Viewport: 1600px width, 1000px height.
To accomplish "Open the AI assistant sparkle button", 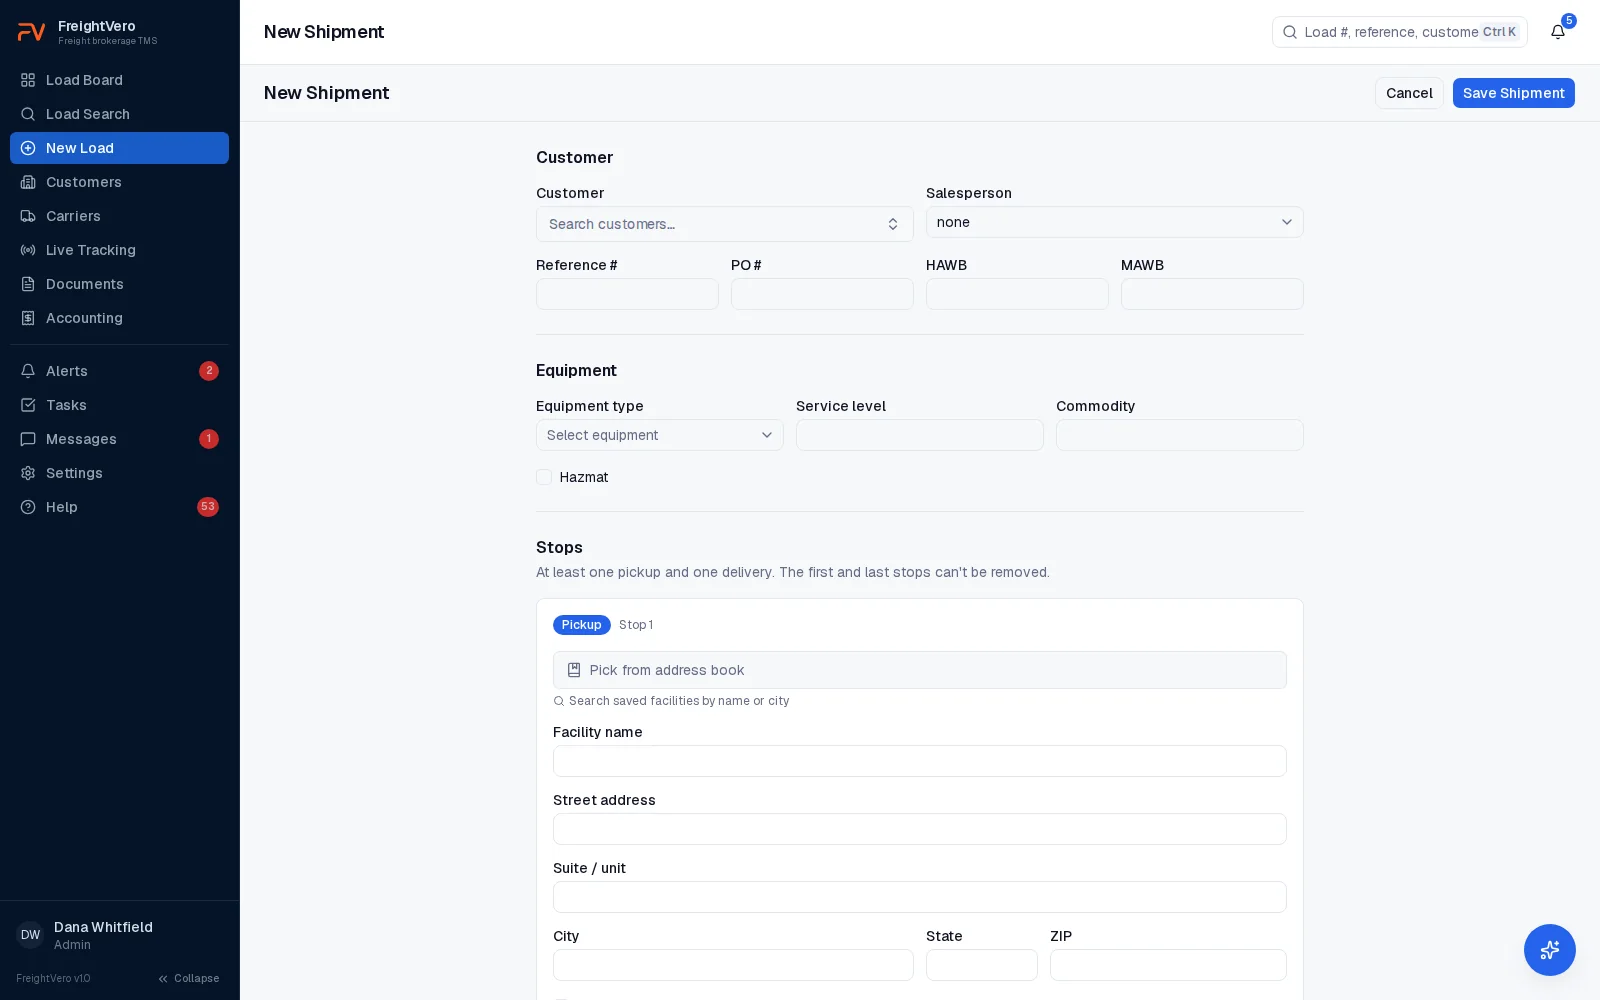I will 1550,950.
